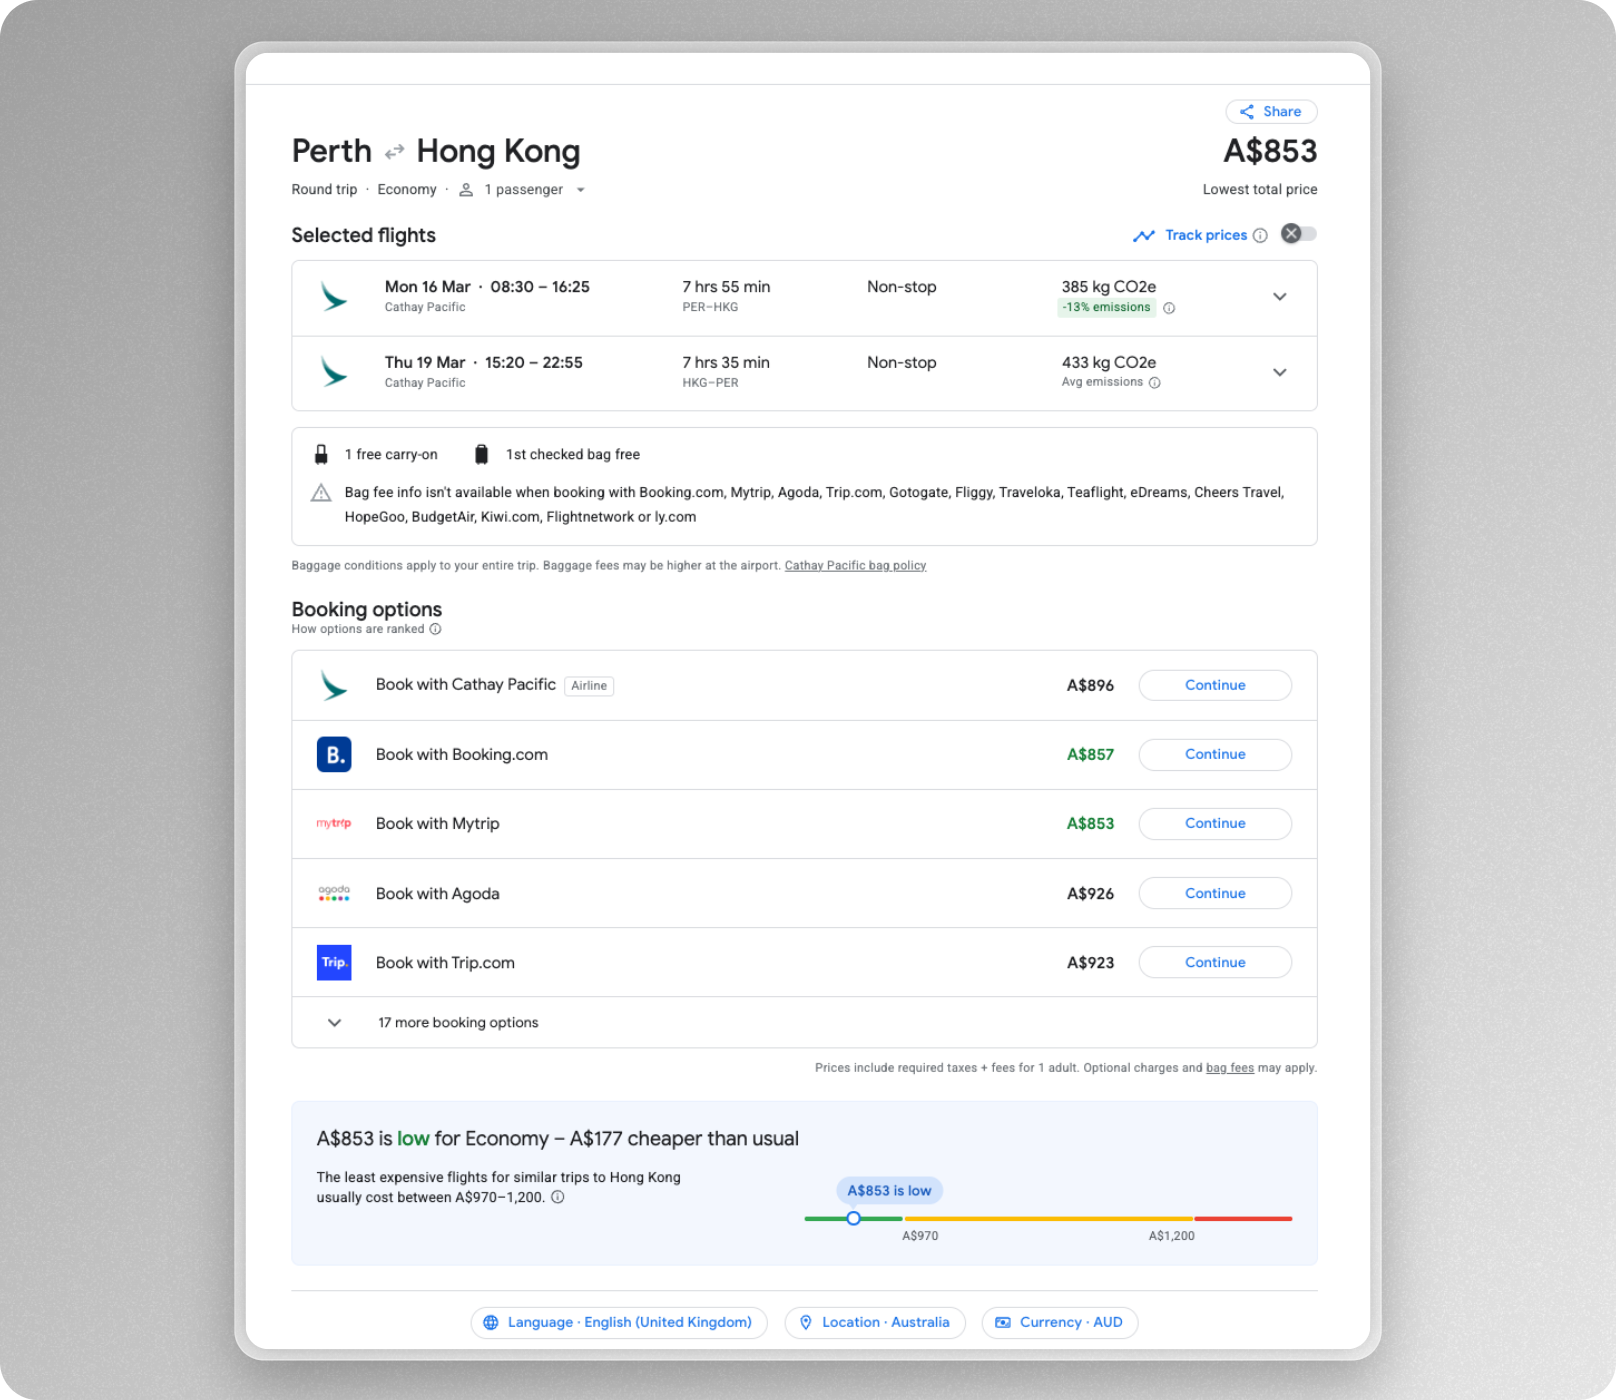
Task: Continue booking with Mytrip
Action: tap(1215, 823)
